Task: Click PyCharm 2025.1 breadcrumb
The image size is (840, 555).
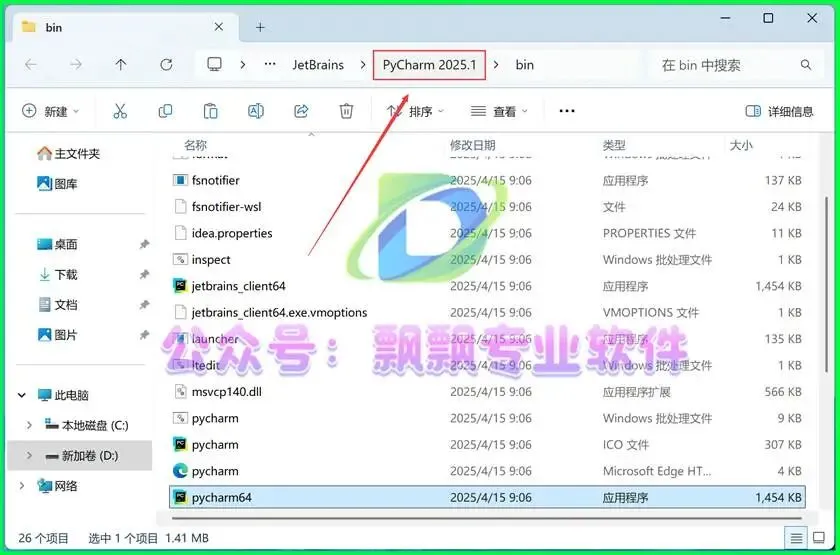Action: pyautogui.click(x=429, y=65)
